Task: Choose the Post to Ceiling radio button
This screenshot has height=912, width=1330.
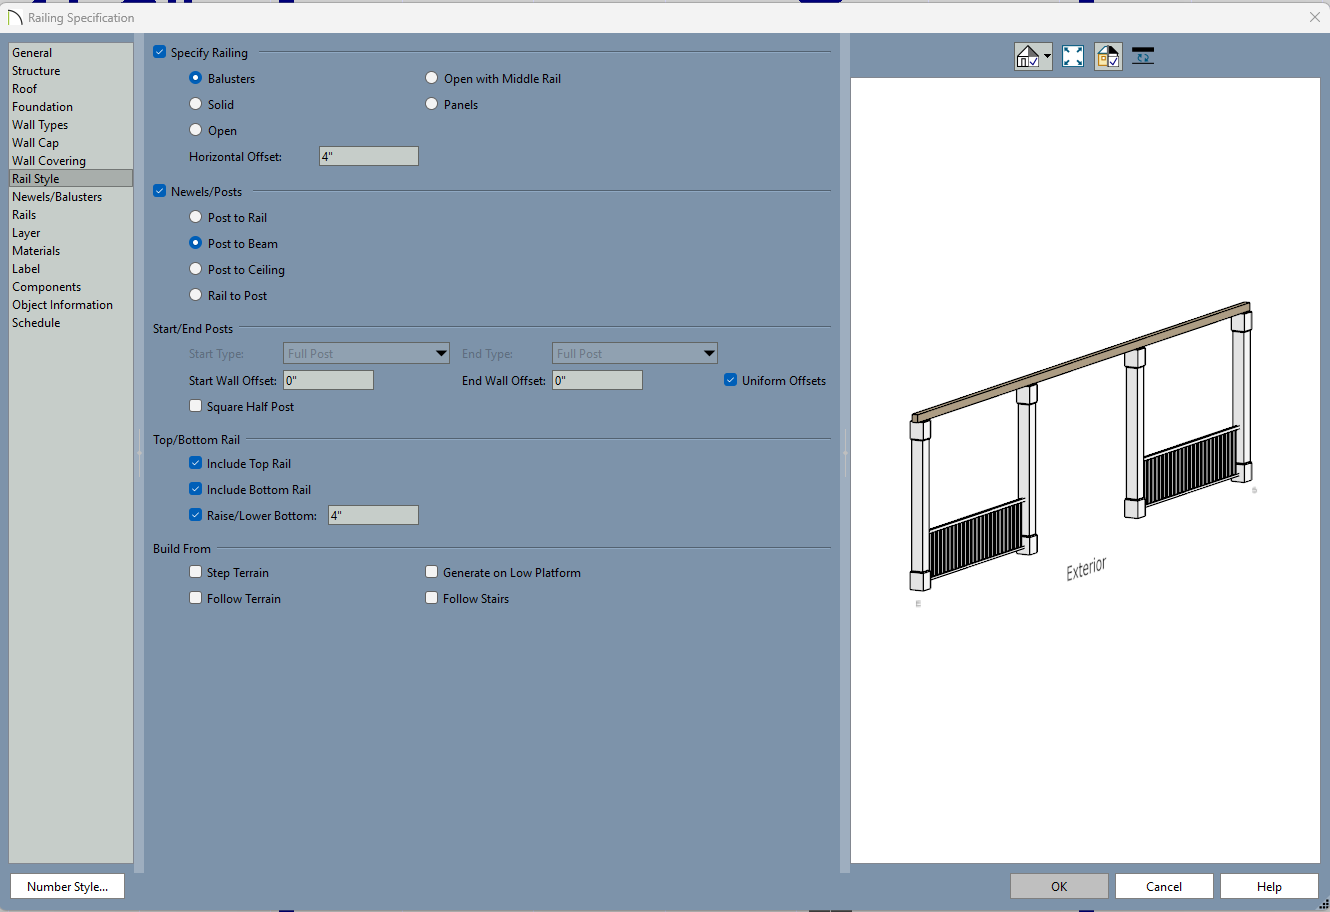Action: click(196, 269)
